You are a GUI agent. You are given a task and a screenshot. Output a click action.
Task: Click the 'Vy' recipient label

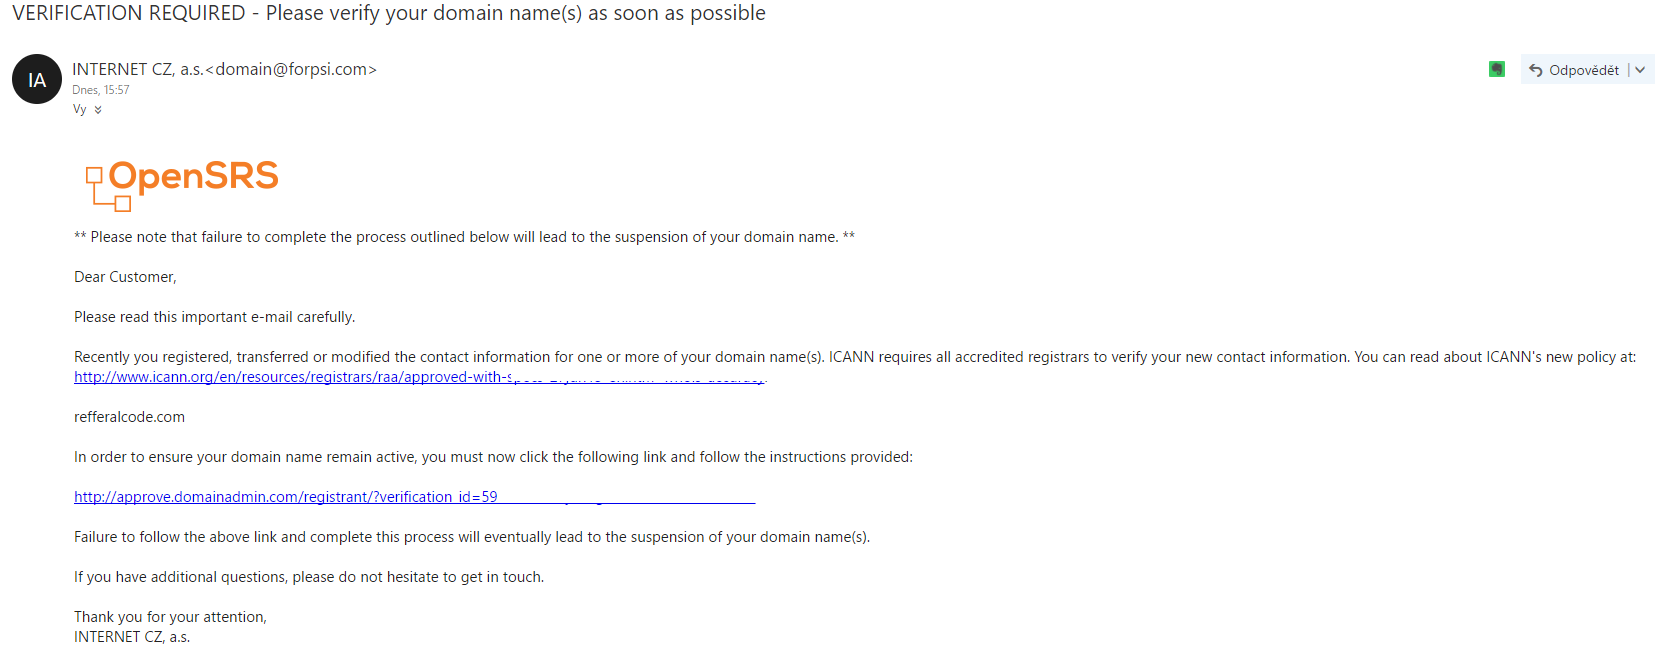(80, 110)
